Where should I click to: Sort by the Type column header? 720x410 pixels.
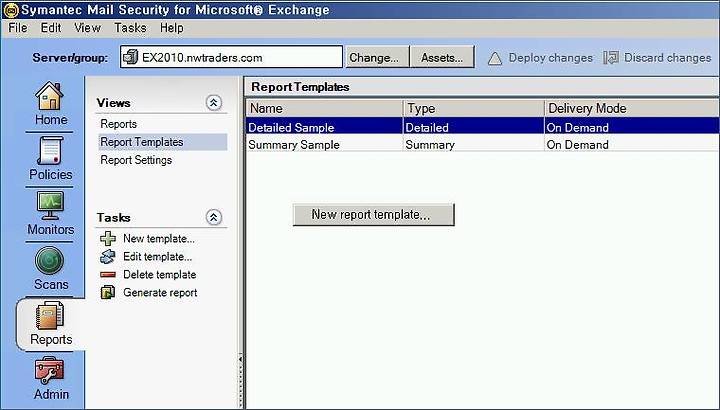[473, 108]
